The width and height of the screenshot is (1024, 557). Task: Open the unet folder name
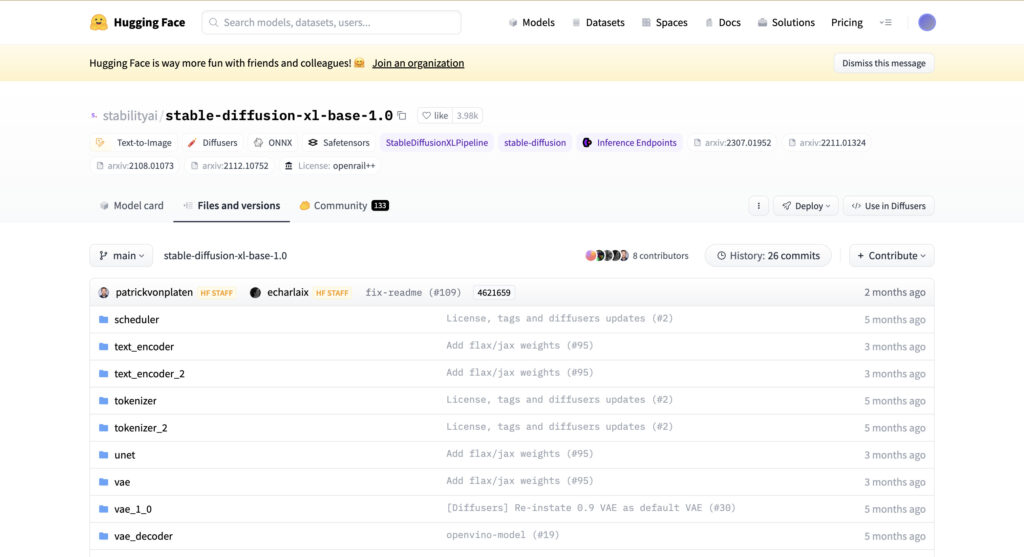pyautogui.click(x=125, y=455)
